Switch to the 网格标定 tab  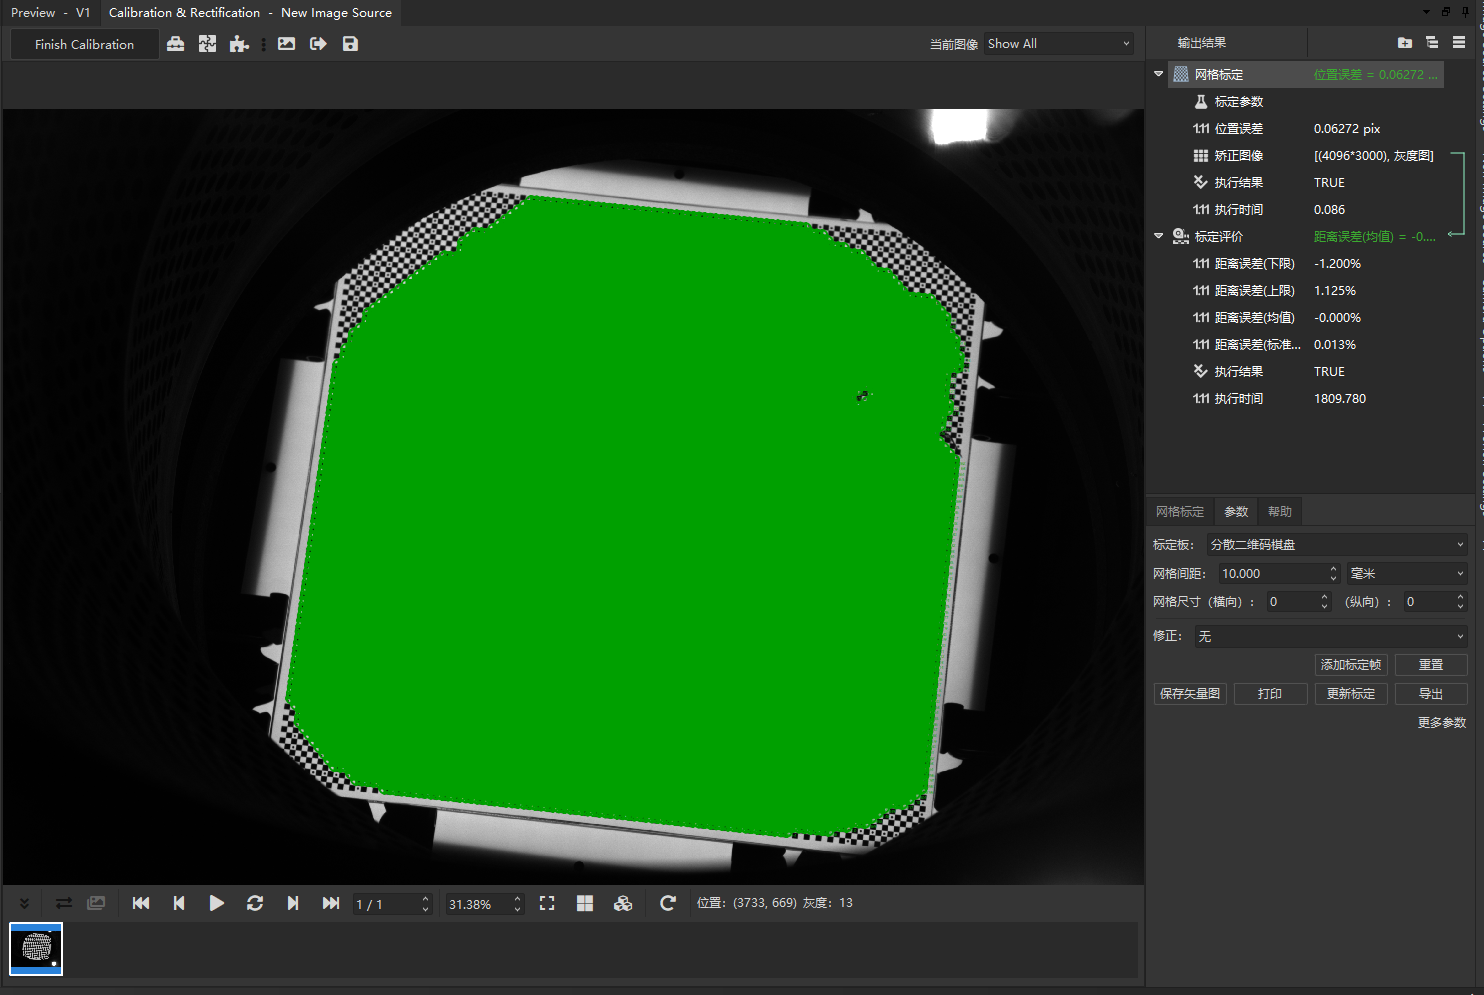(1180, 511)
